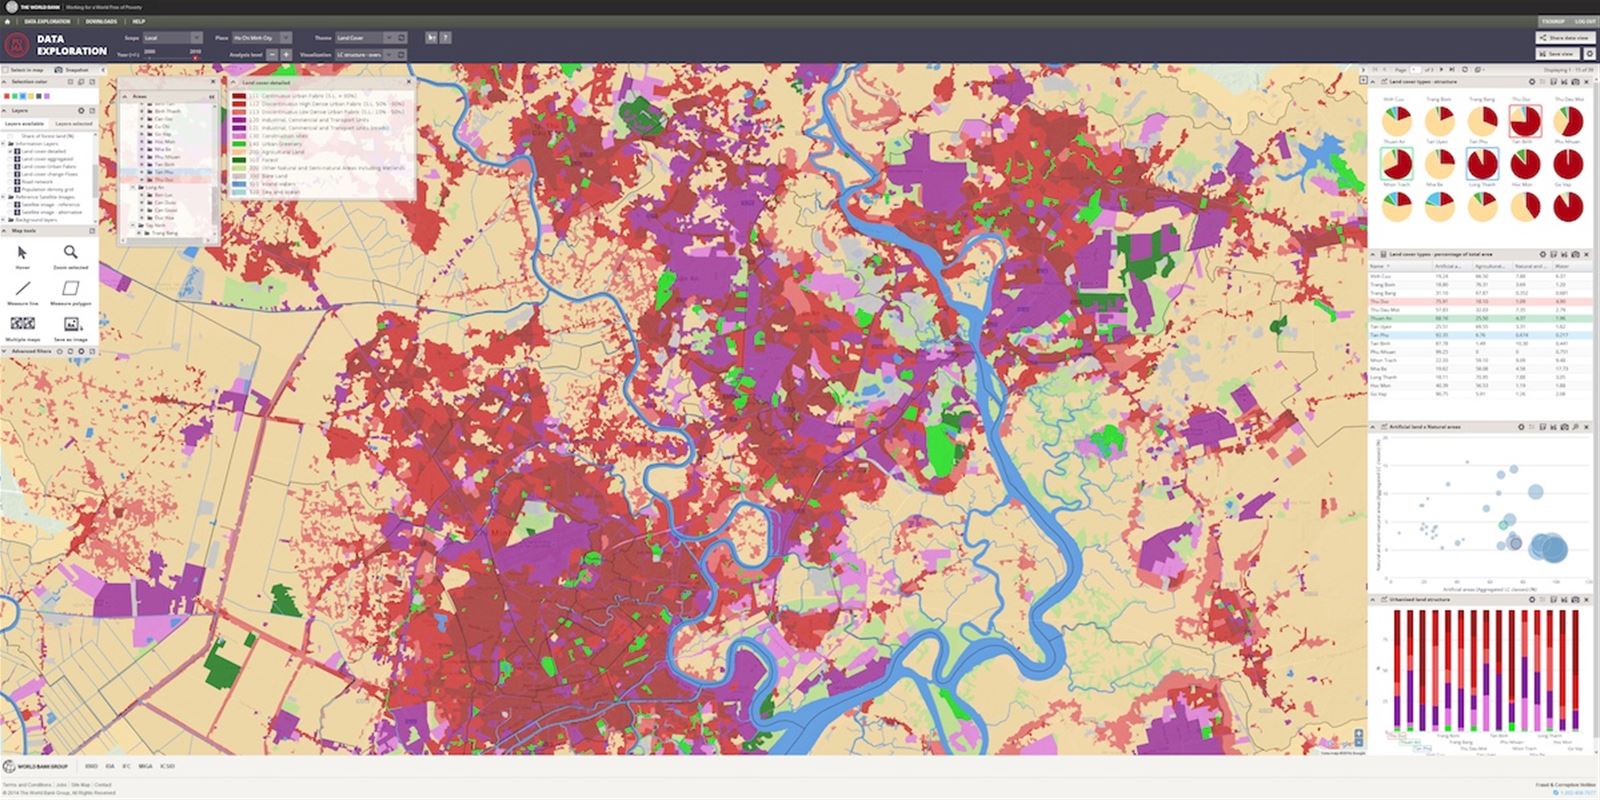This screenshot has width=1600, height=800.
Task: Select the Measure line tool
Action: click(x=22, y=292)
